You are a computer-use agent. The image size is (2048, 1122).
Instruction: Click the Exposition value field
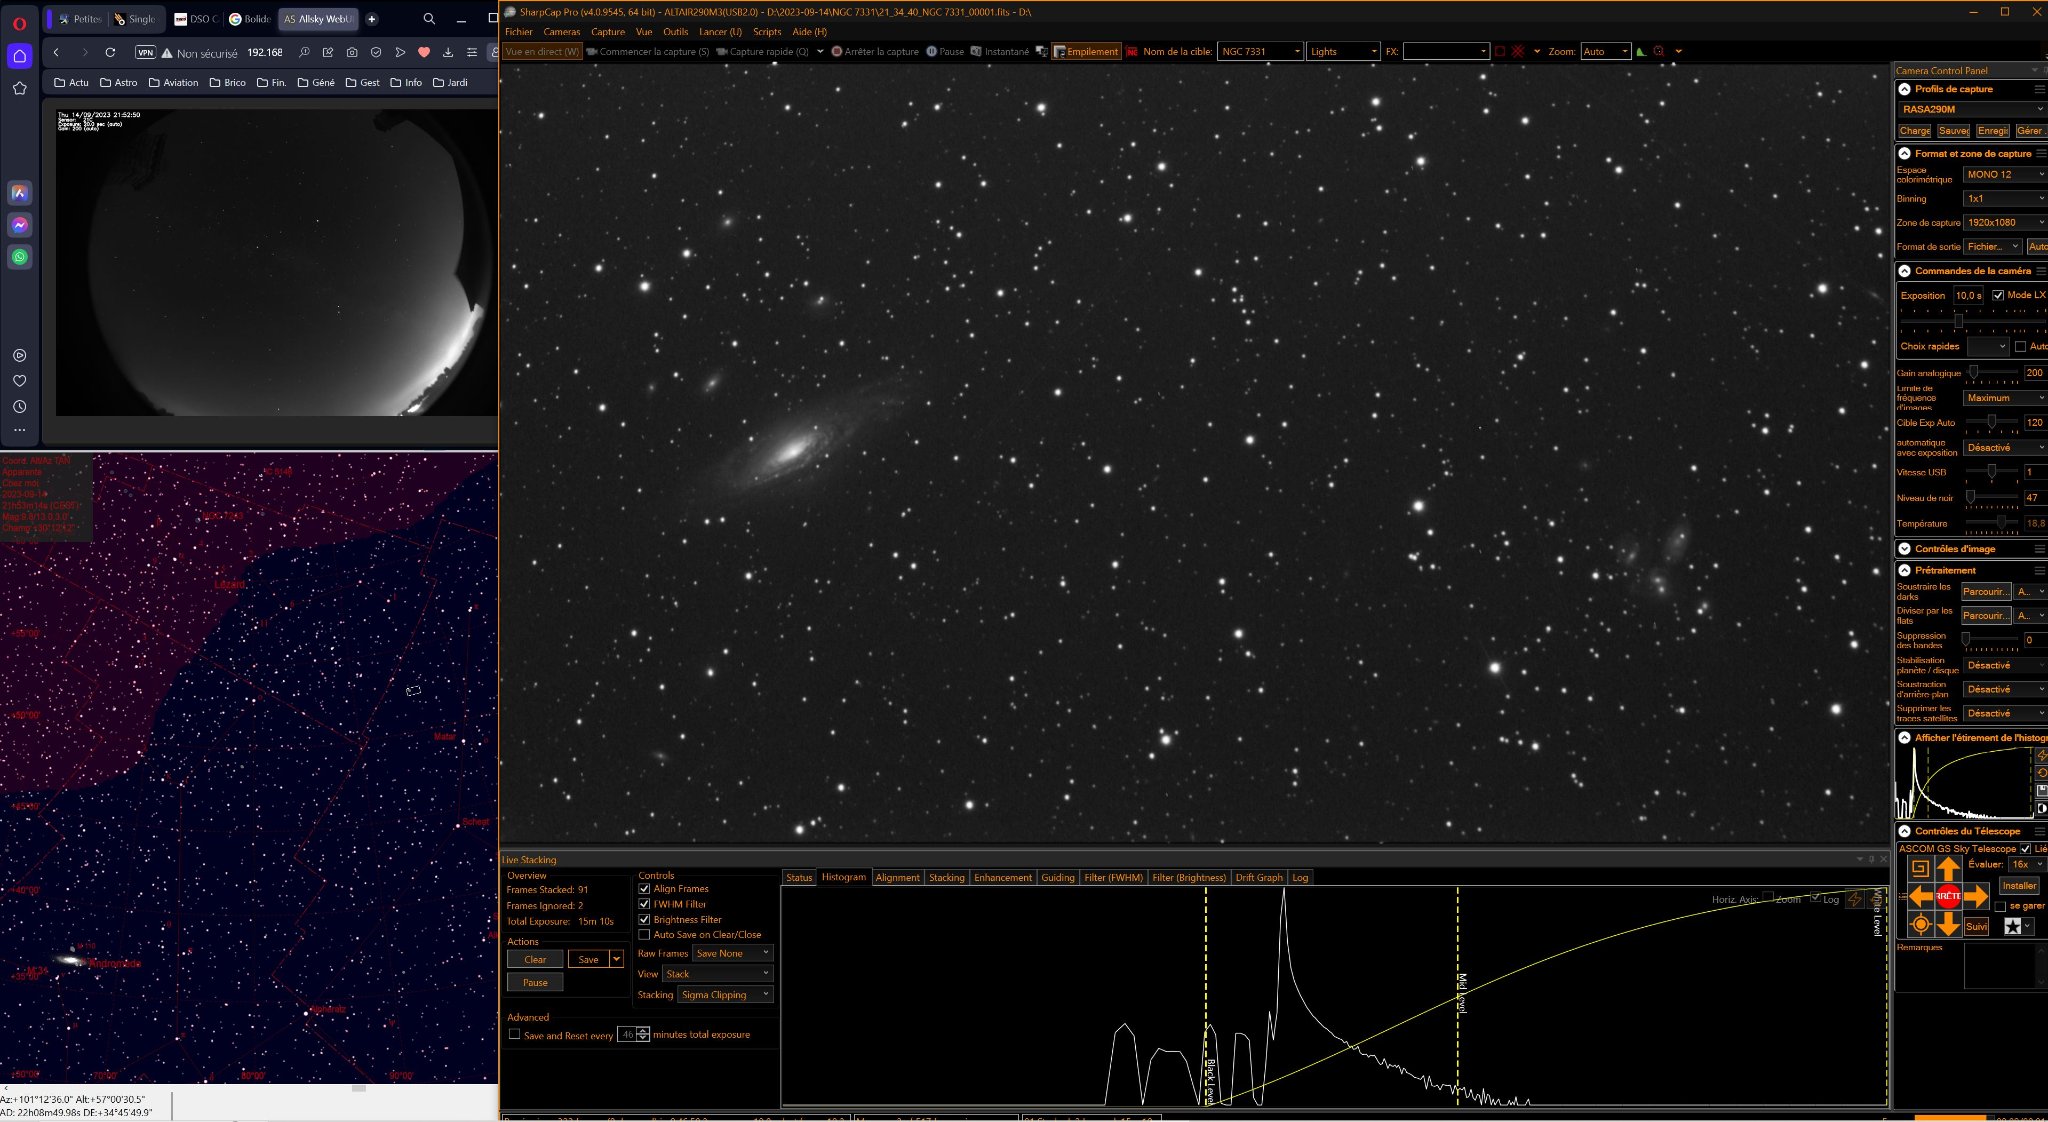click(1968, 296)
